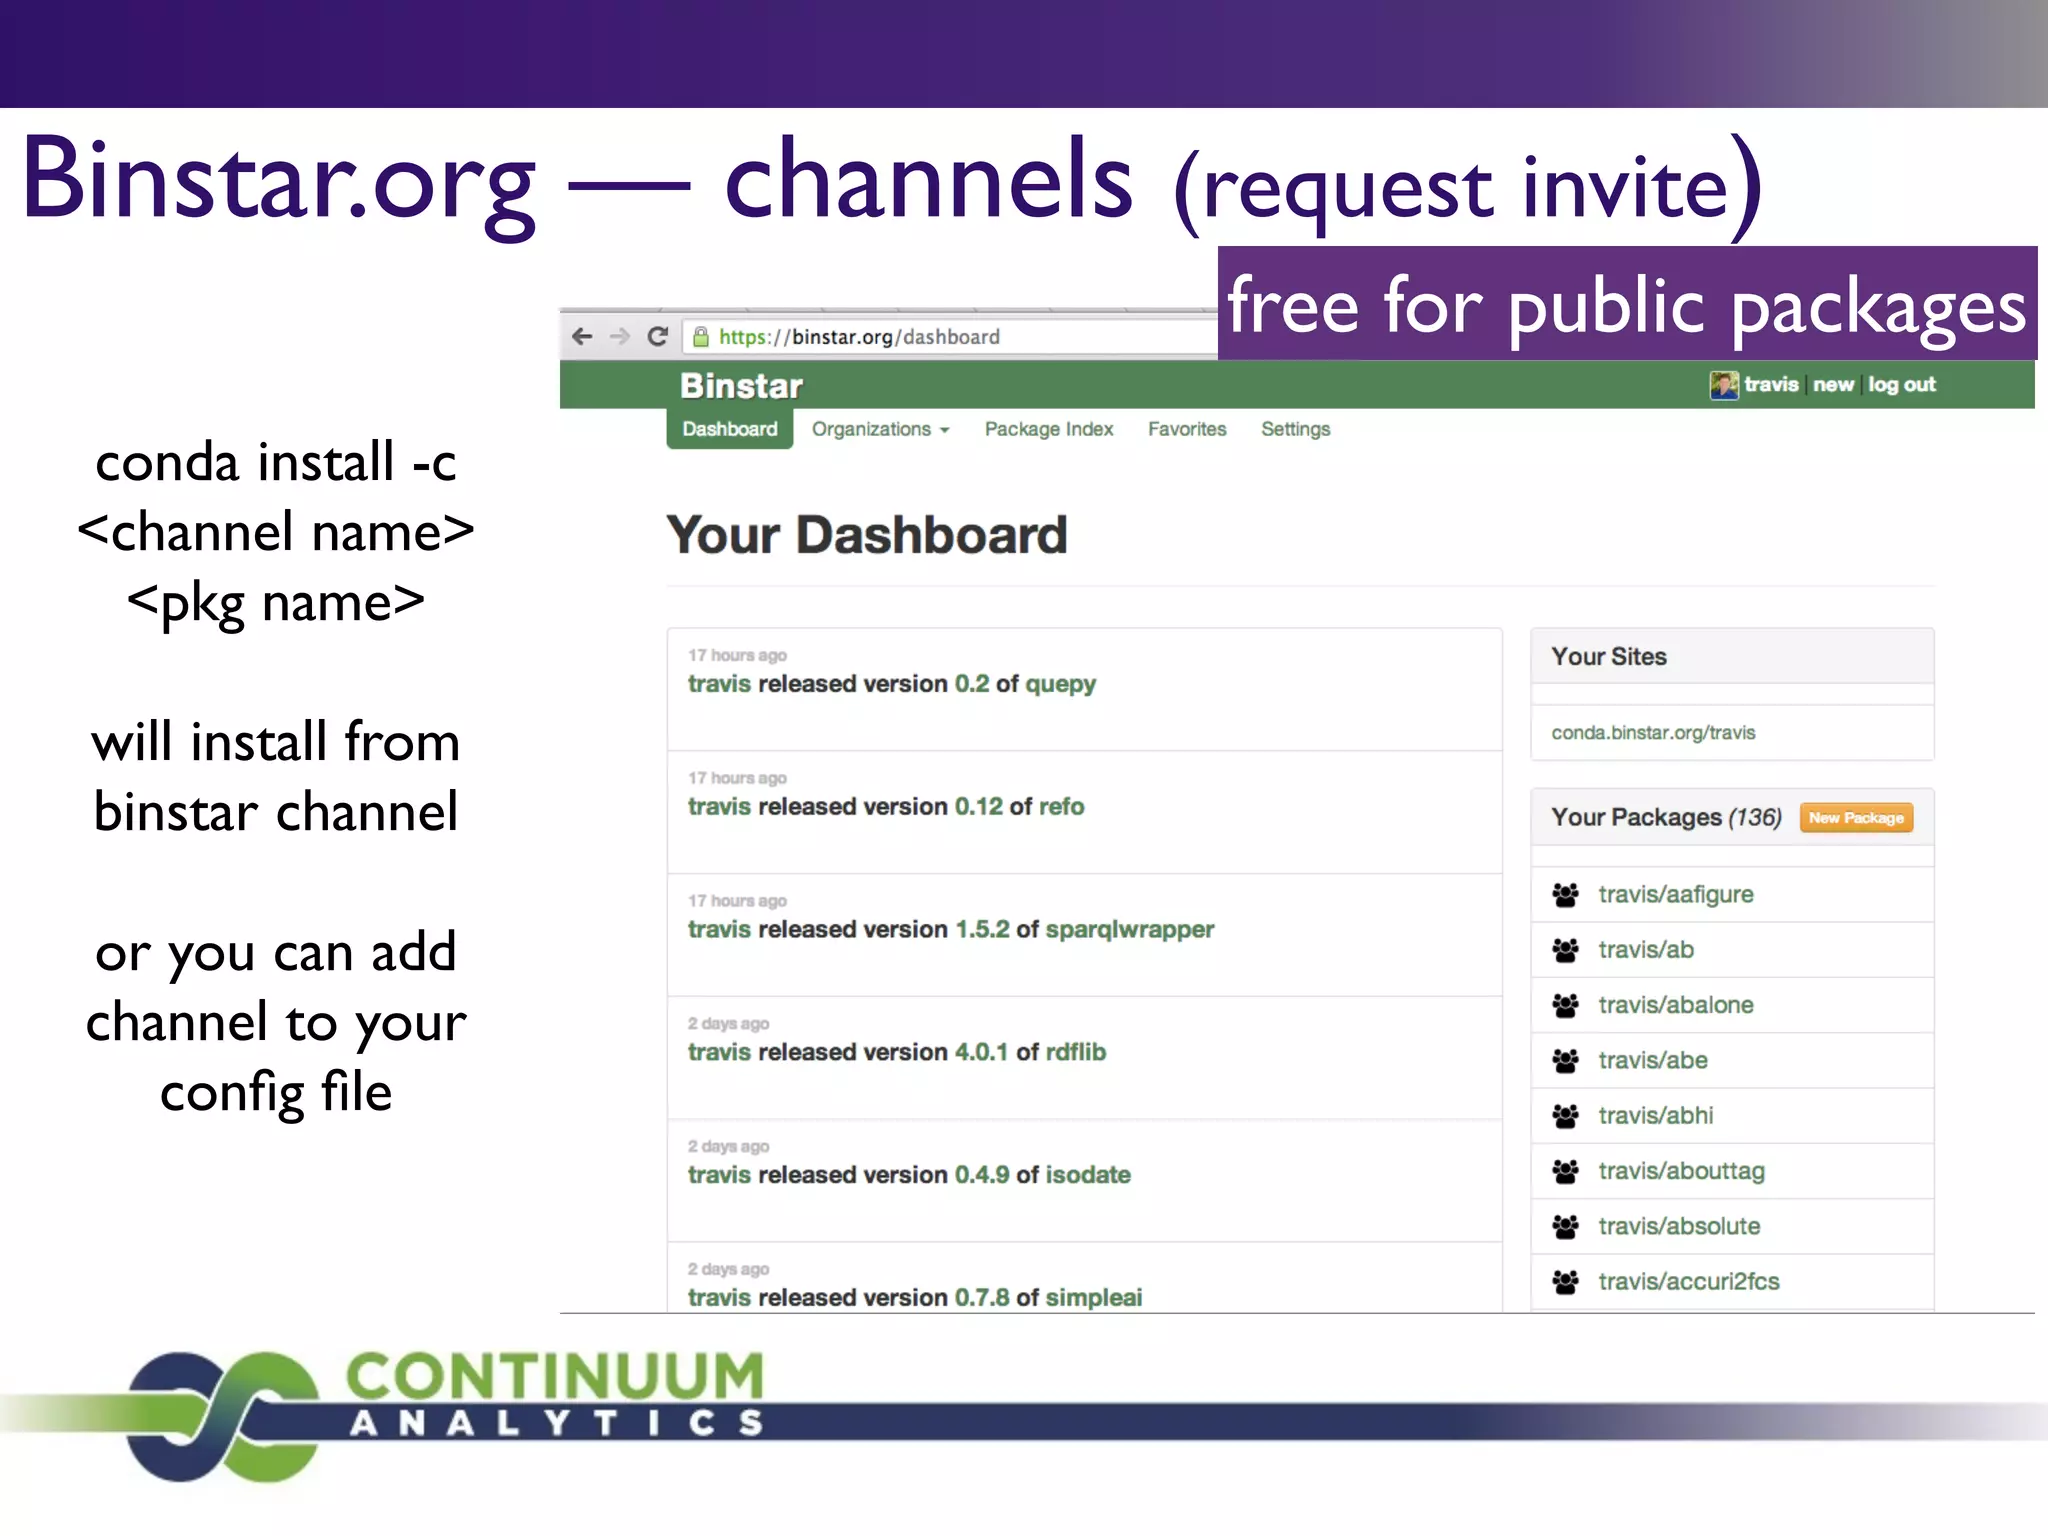Click group icon beside travis/absolute
This screenshot has height=1536, width=2048.
click(x=1566, y=1226)
